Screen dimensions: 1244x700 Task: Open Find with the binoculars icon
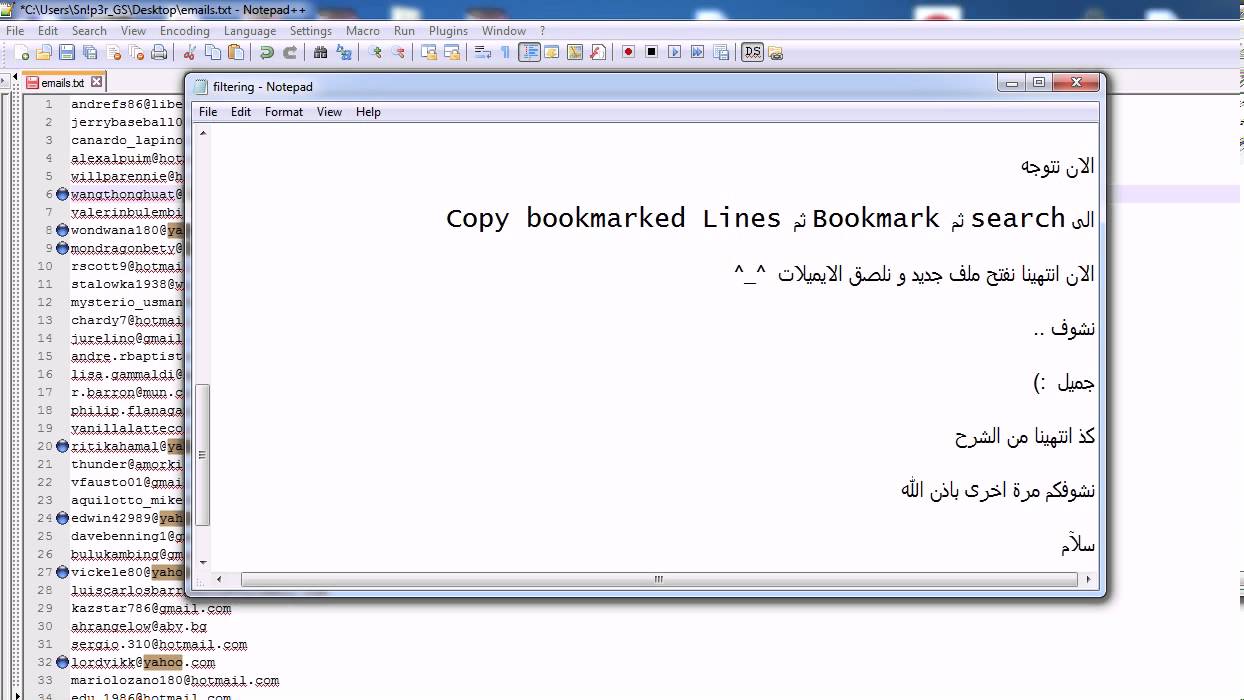(x=320, y=52)
